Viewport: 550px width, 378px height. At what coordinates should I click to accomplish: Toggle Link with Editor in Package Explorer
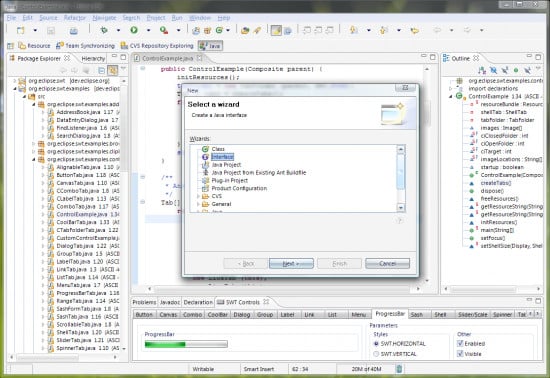pyautogui.click(x=113, y=70)
